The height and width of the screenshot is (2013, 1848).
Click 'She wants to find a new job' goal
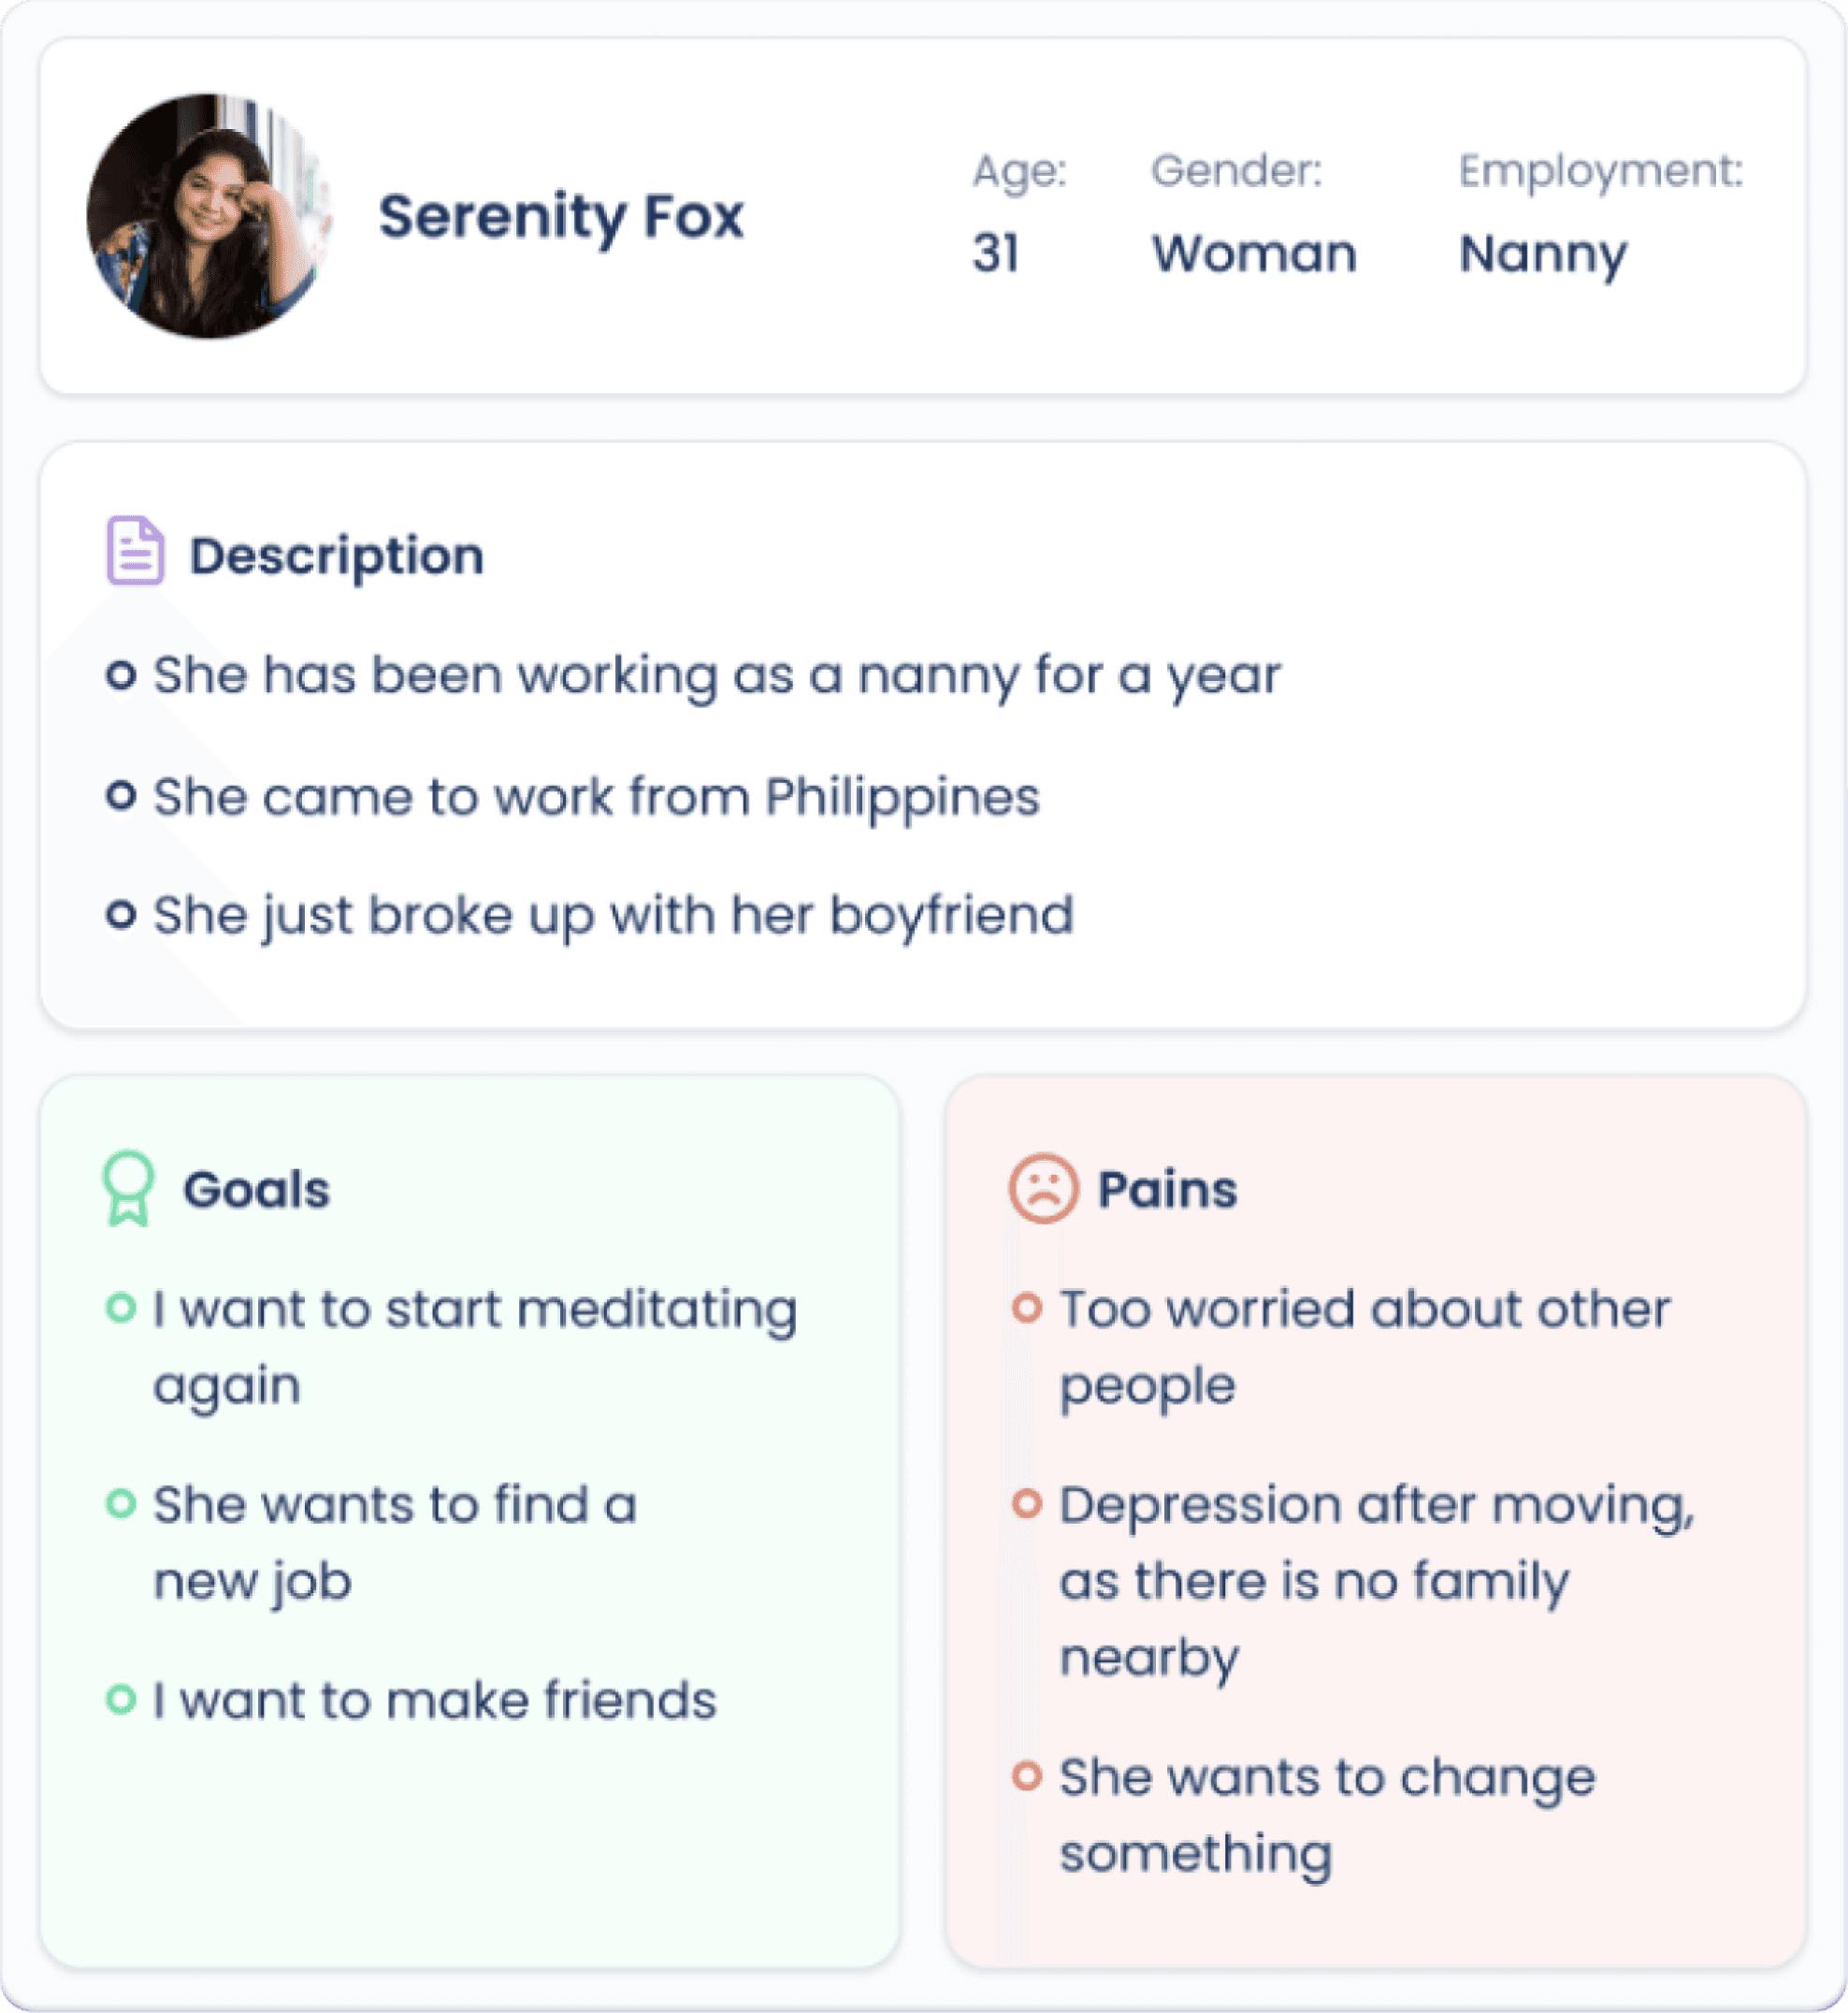coord(395,1543)
